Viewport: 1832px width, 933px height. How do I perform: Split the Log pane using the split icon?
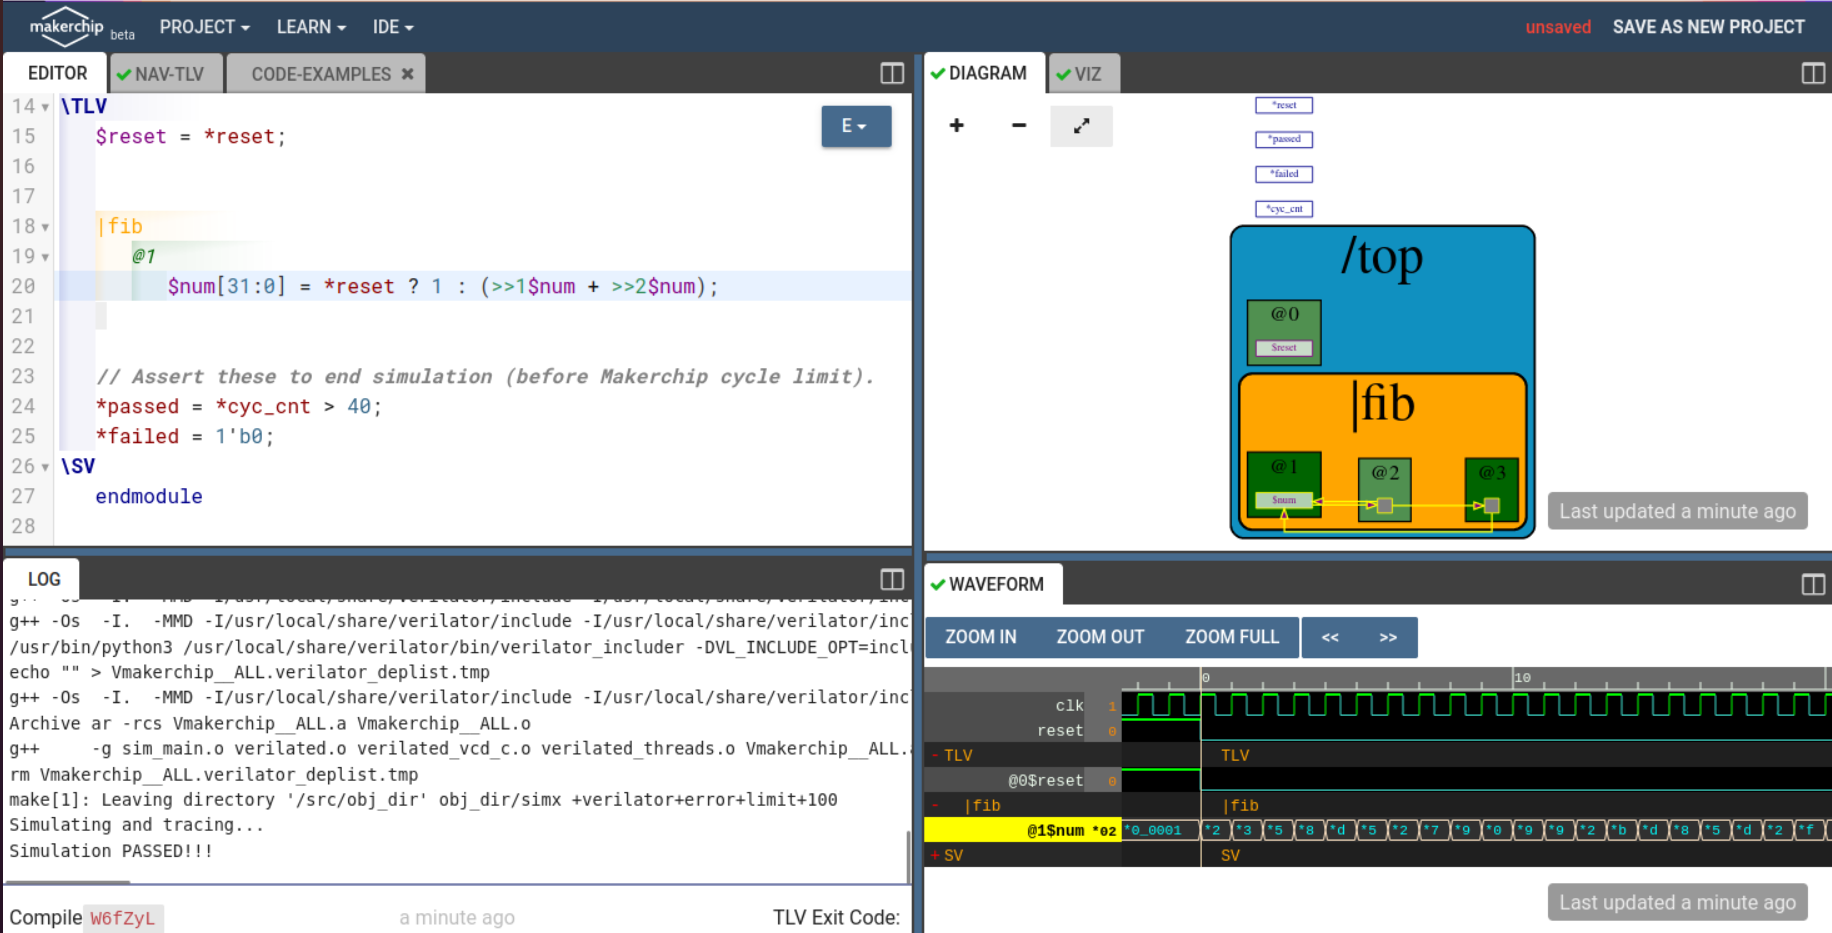click(891, 579)
